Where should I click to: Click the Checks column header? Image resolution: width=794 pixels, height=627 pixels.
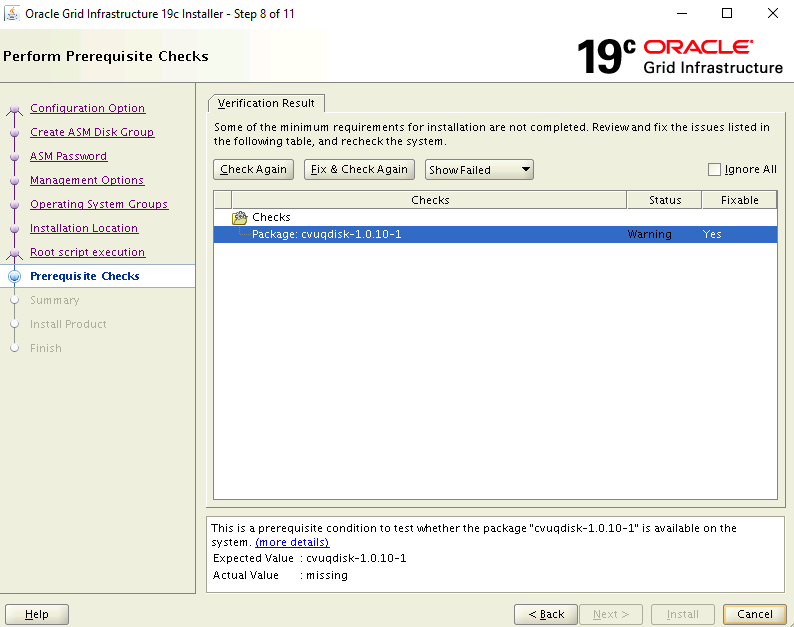[x=429, y=200]
